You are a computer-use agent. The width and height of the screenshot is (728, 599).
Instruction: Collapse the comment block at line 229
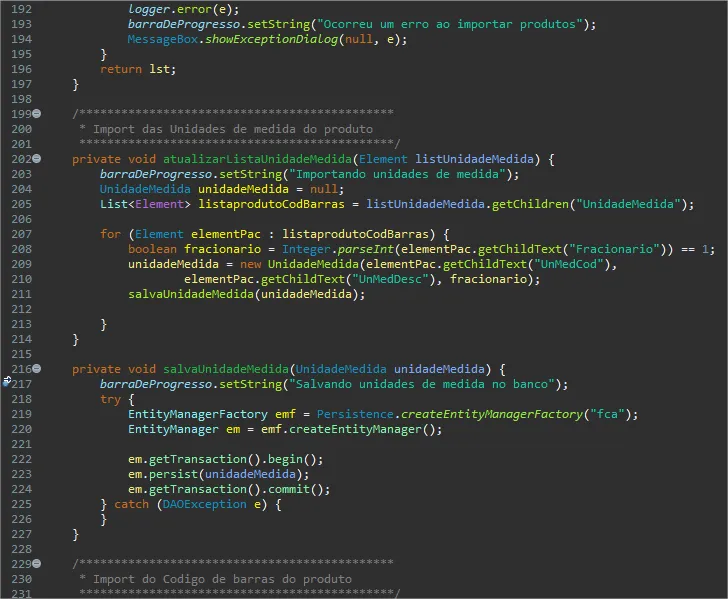(37, 563)
